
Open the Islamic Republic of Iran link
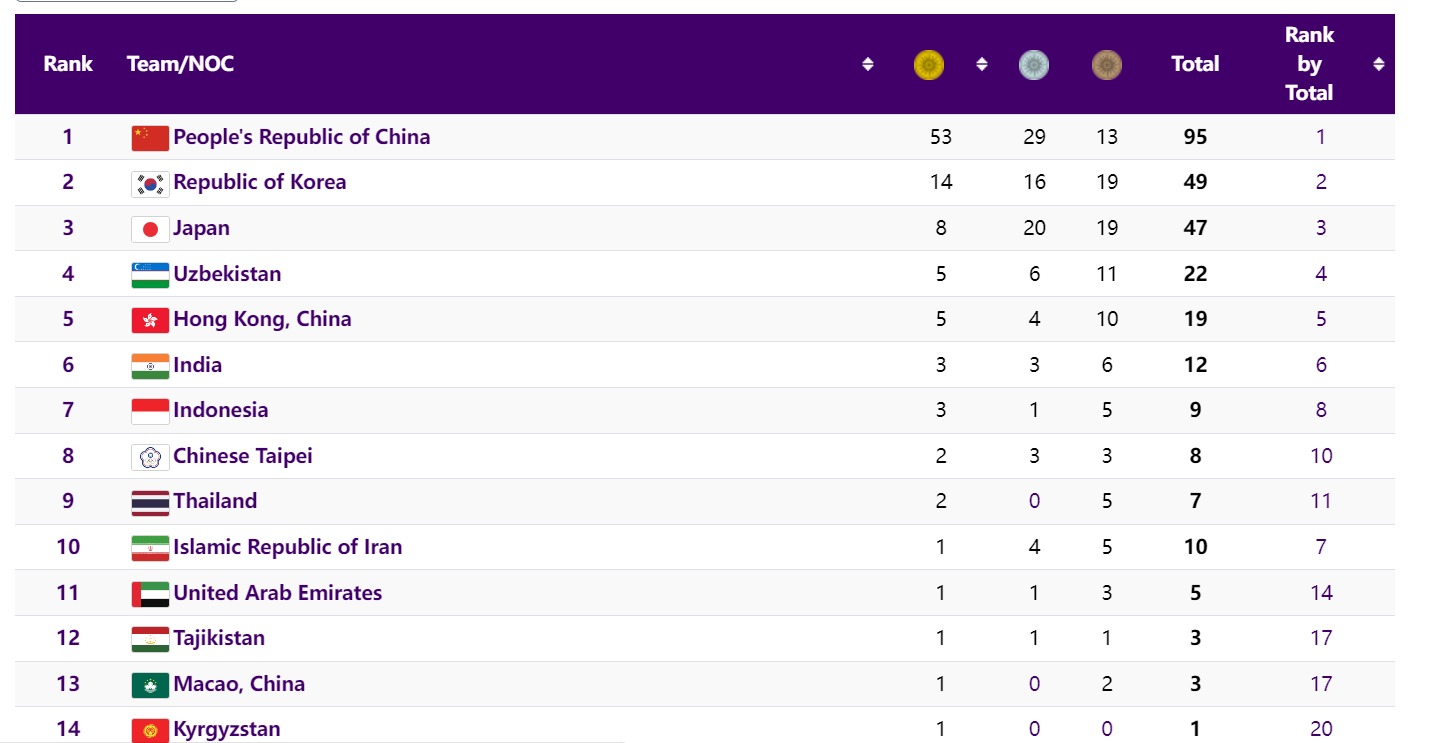287,547
